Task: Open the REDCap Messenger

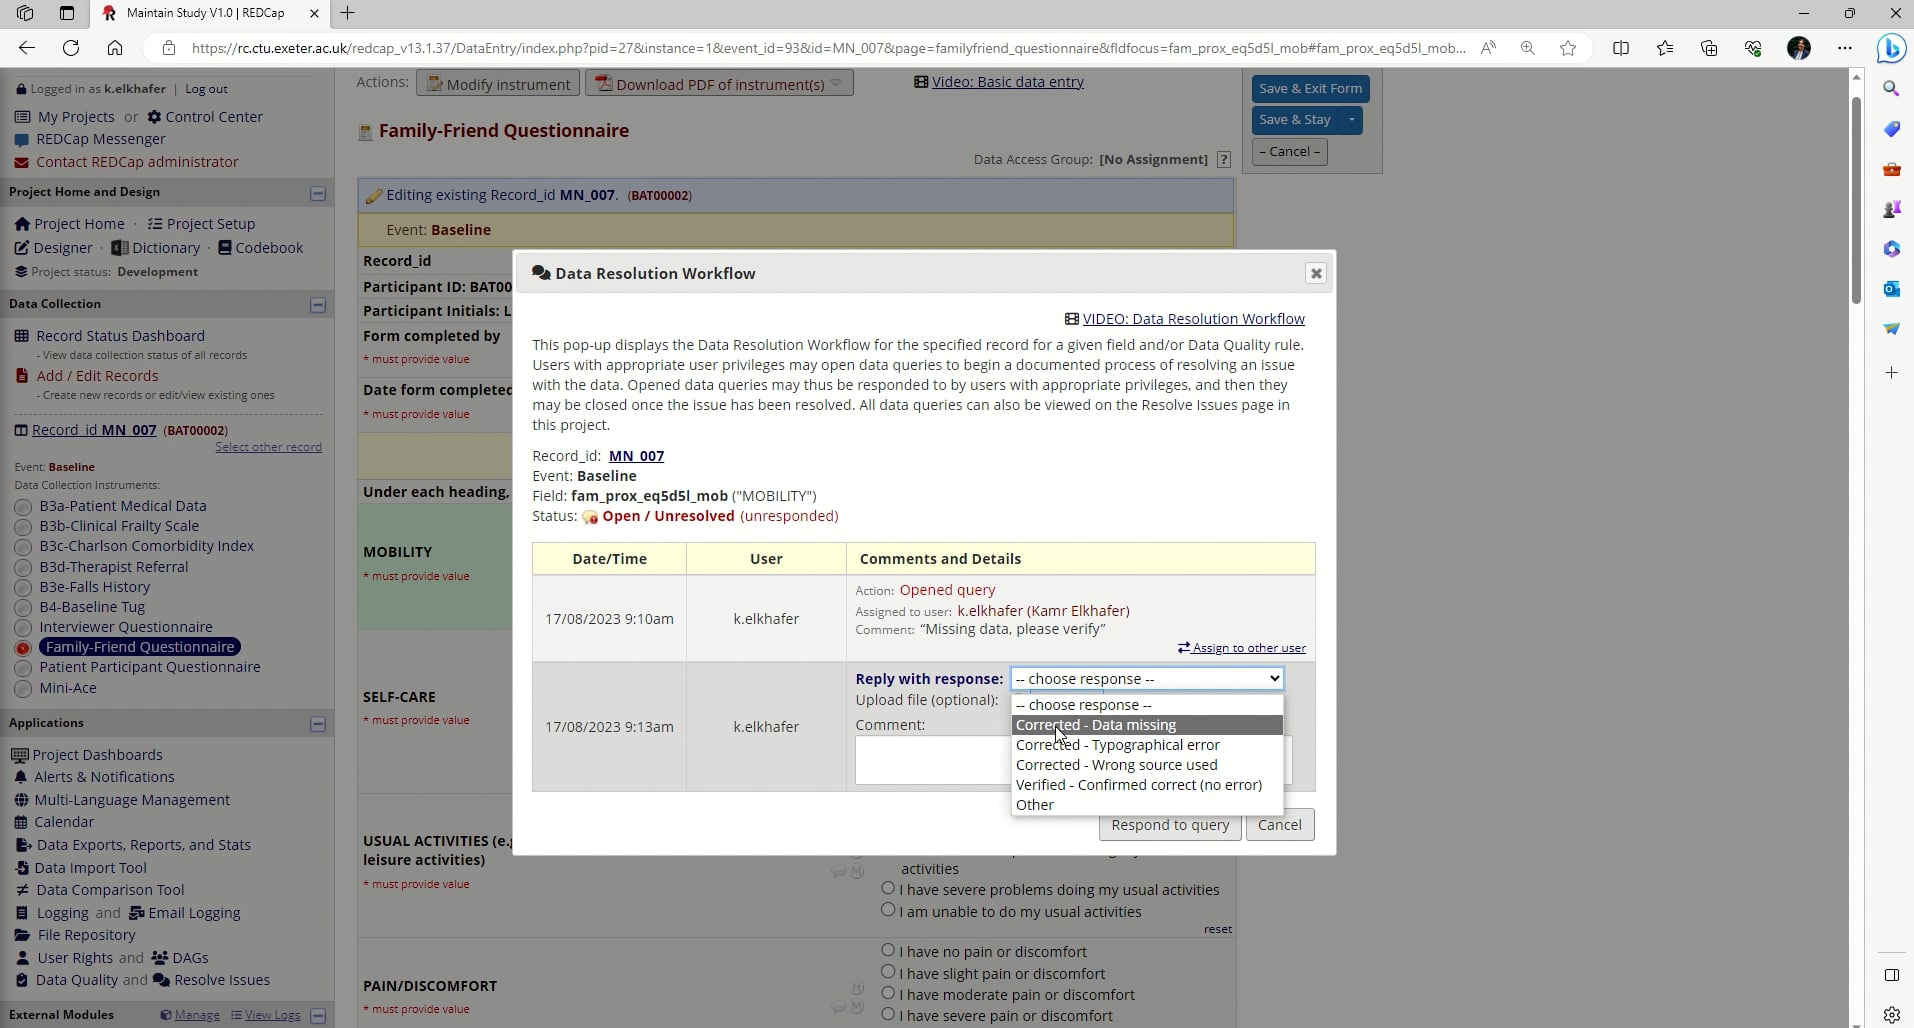Action: click(101, 139)
